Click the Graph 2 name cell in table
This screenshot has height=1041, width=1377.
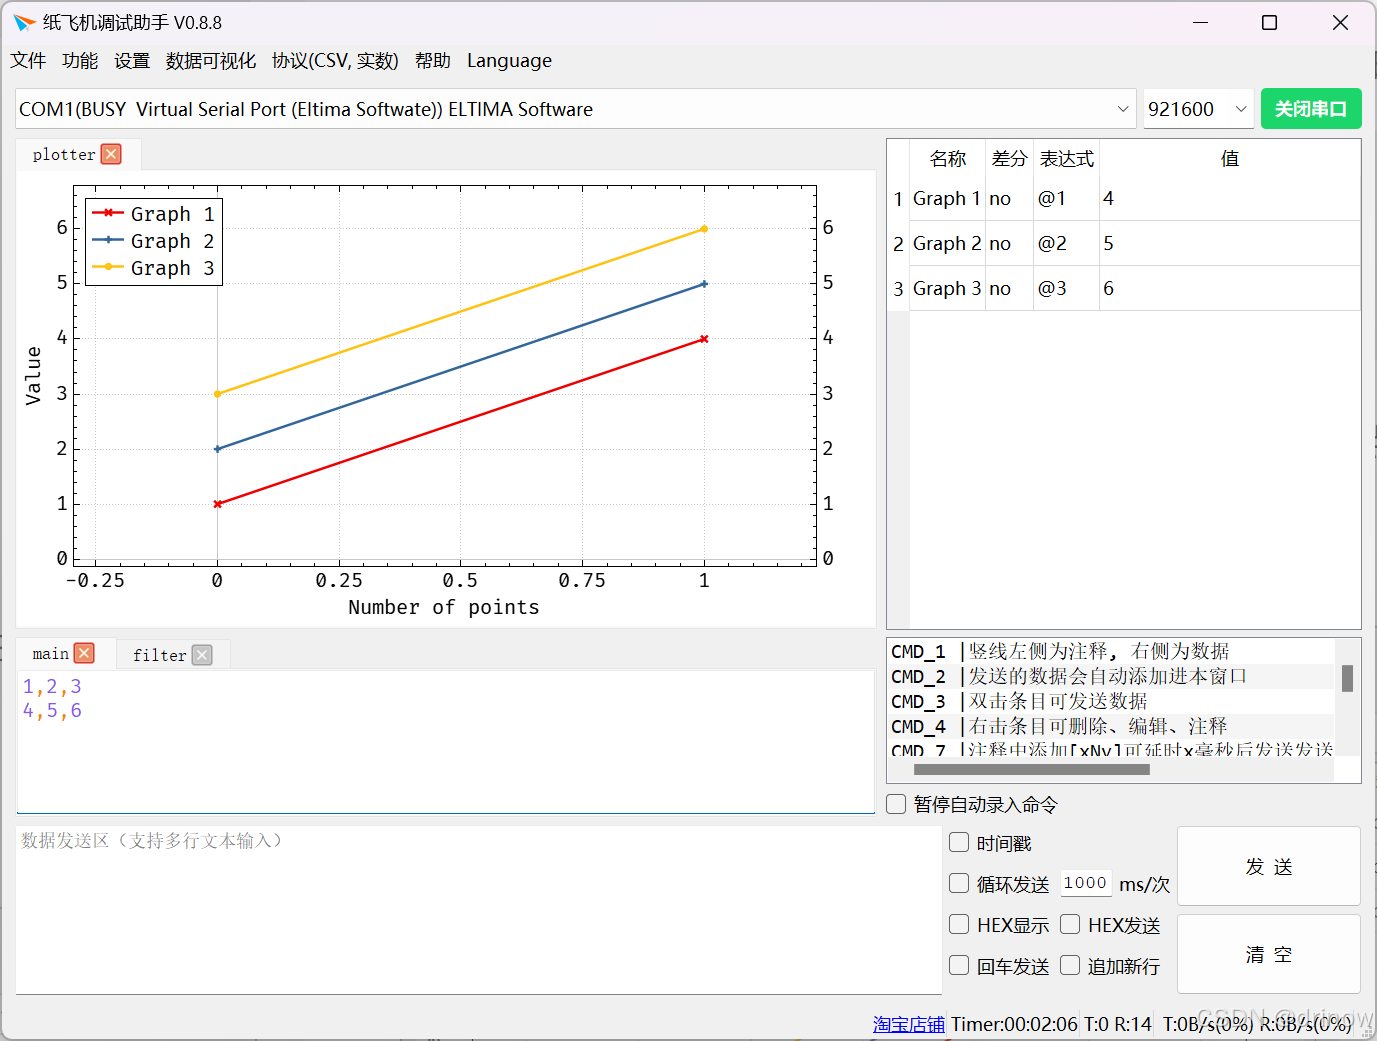pyautogui.click(x=947, y=243)
